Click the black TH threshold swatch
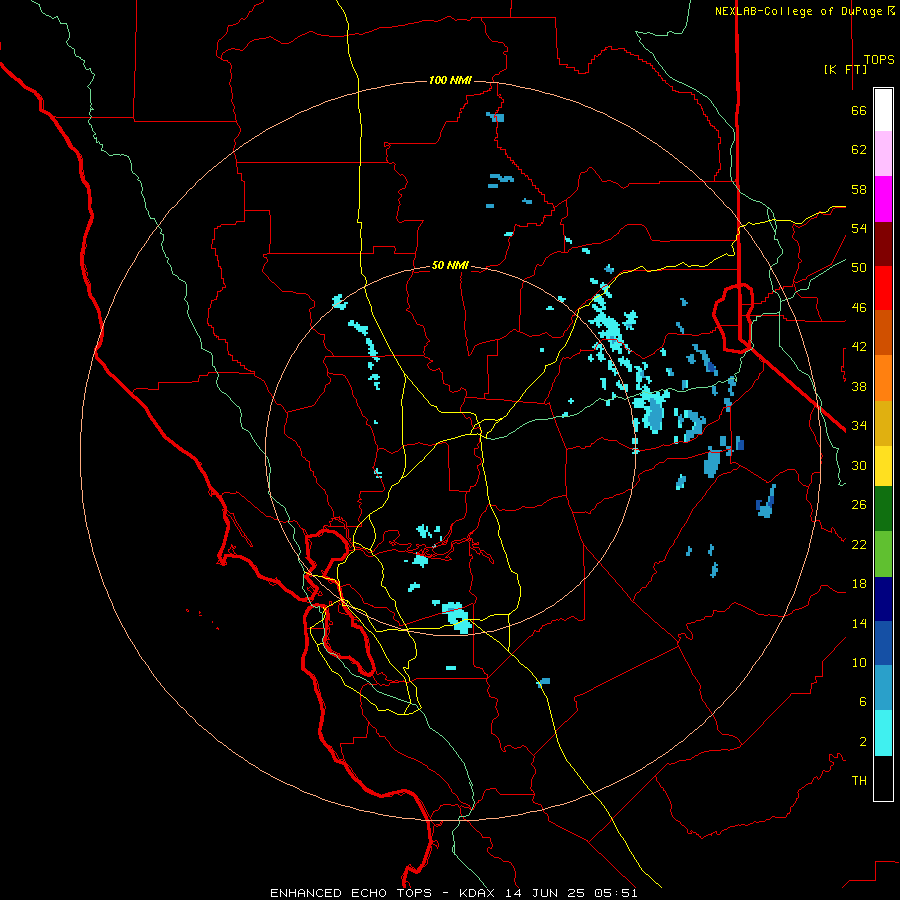The image size is (900, 900). [x=883, y=778]
